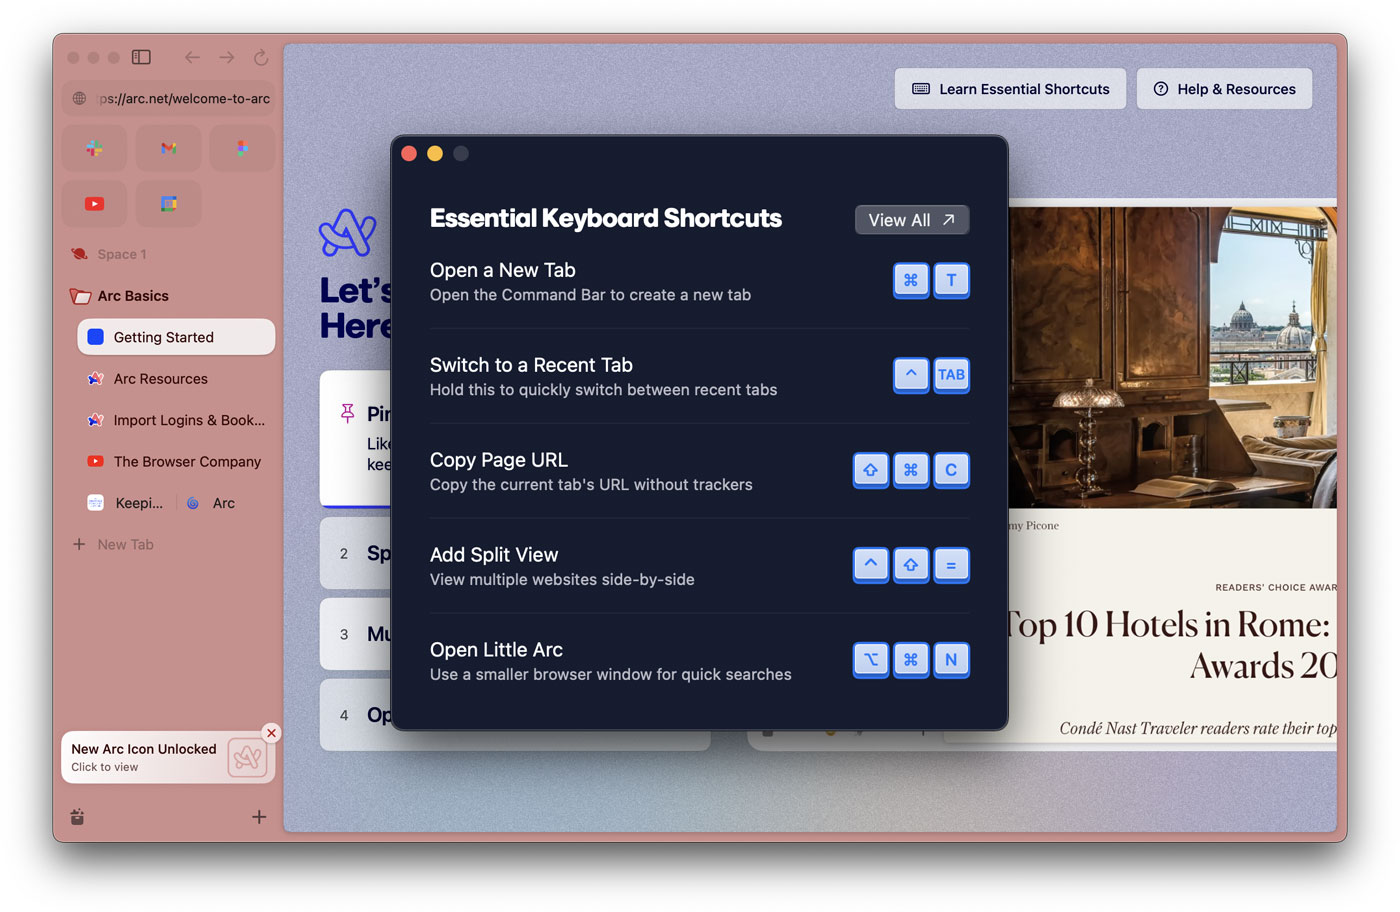This screenshot has height=912, width=1400.
Task: Select the Space 1 label
Action: tap(122, 254)
